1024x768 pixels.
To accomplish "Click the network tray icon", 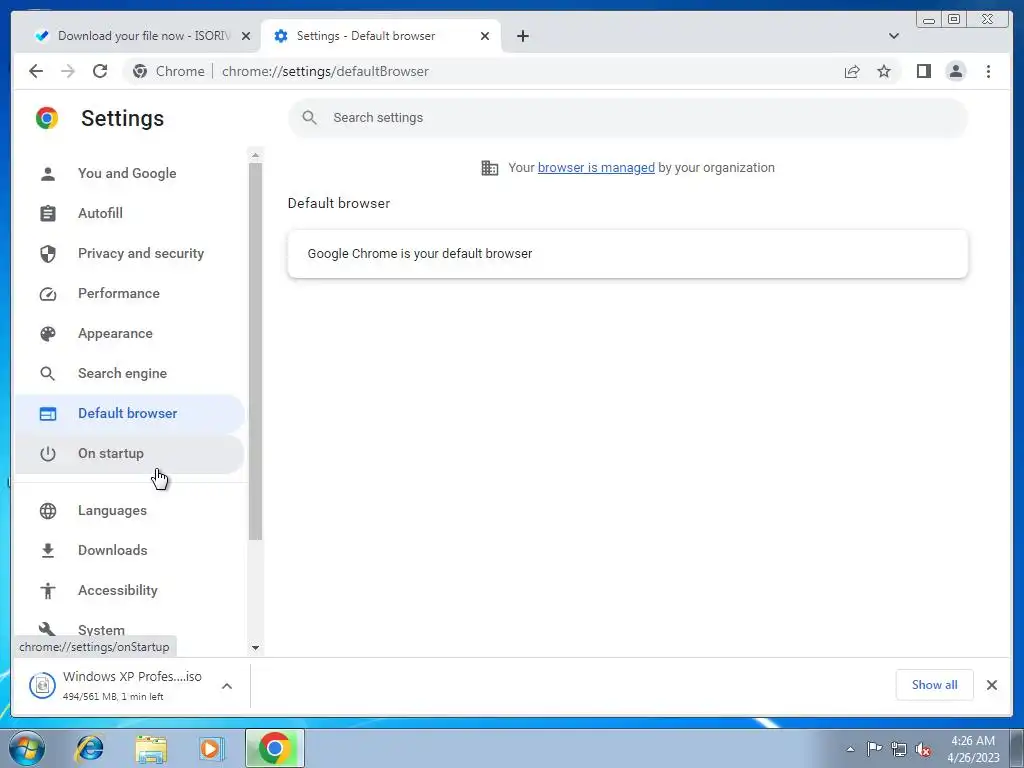I will point(899,749).
